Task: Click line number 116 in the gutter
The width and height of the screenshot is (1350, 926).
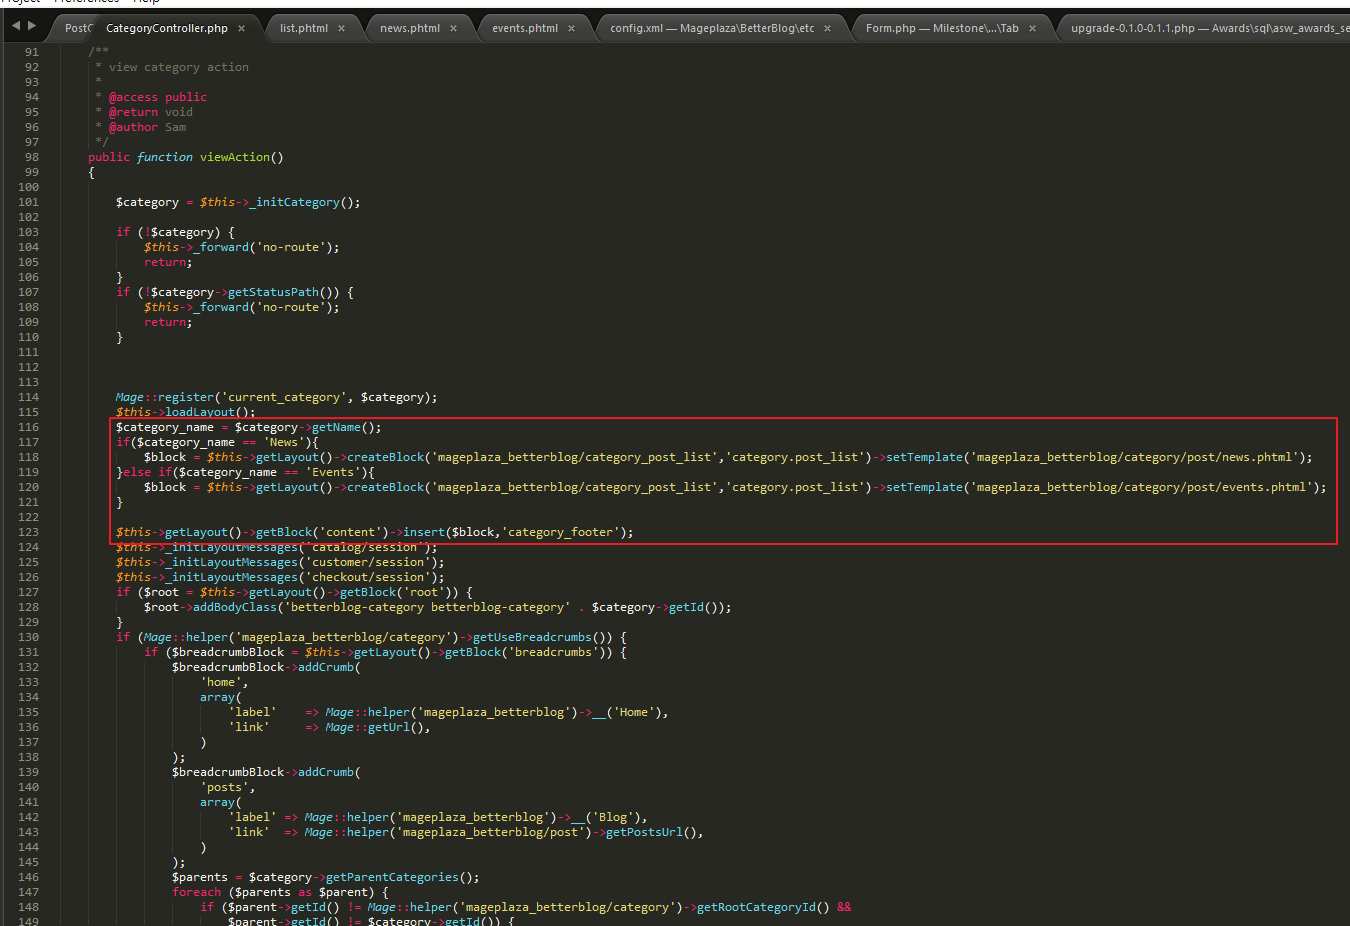Action: click(x=29, y=427)
